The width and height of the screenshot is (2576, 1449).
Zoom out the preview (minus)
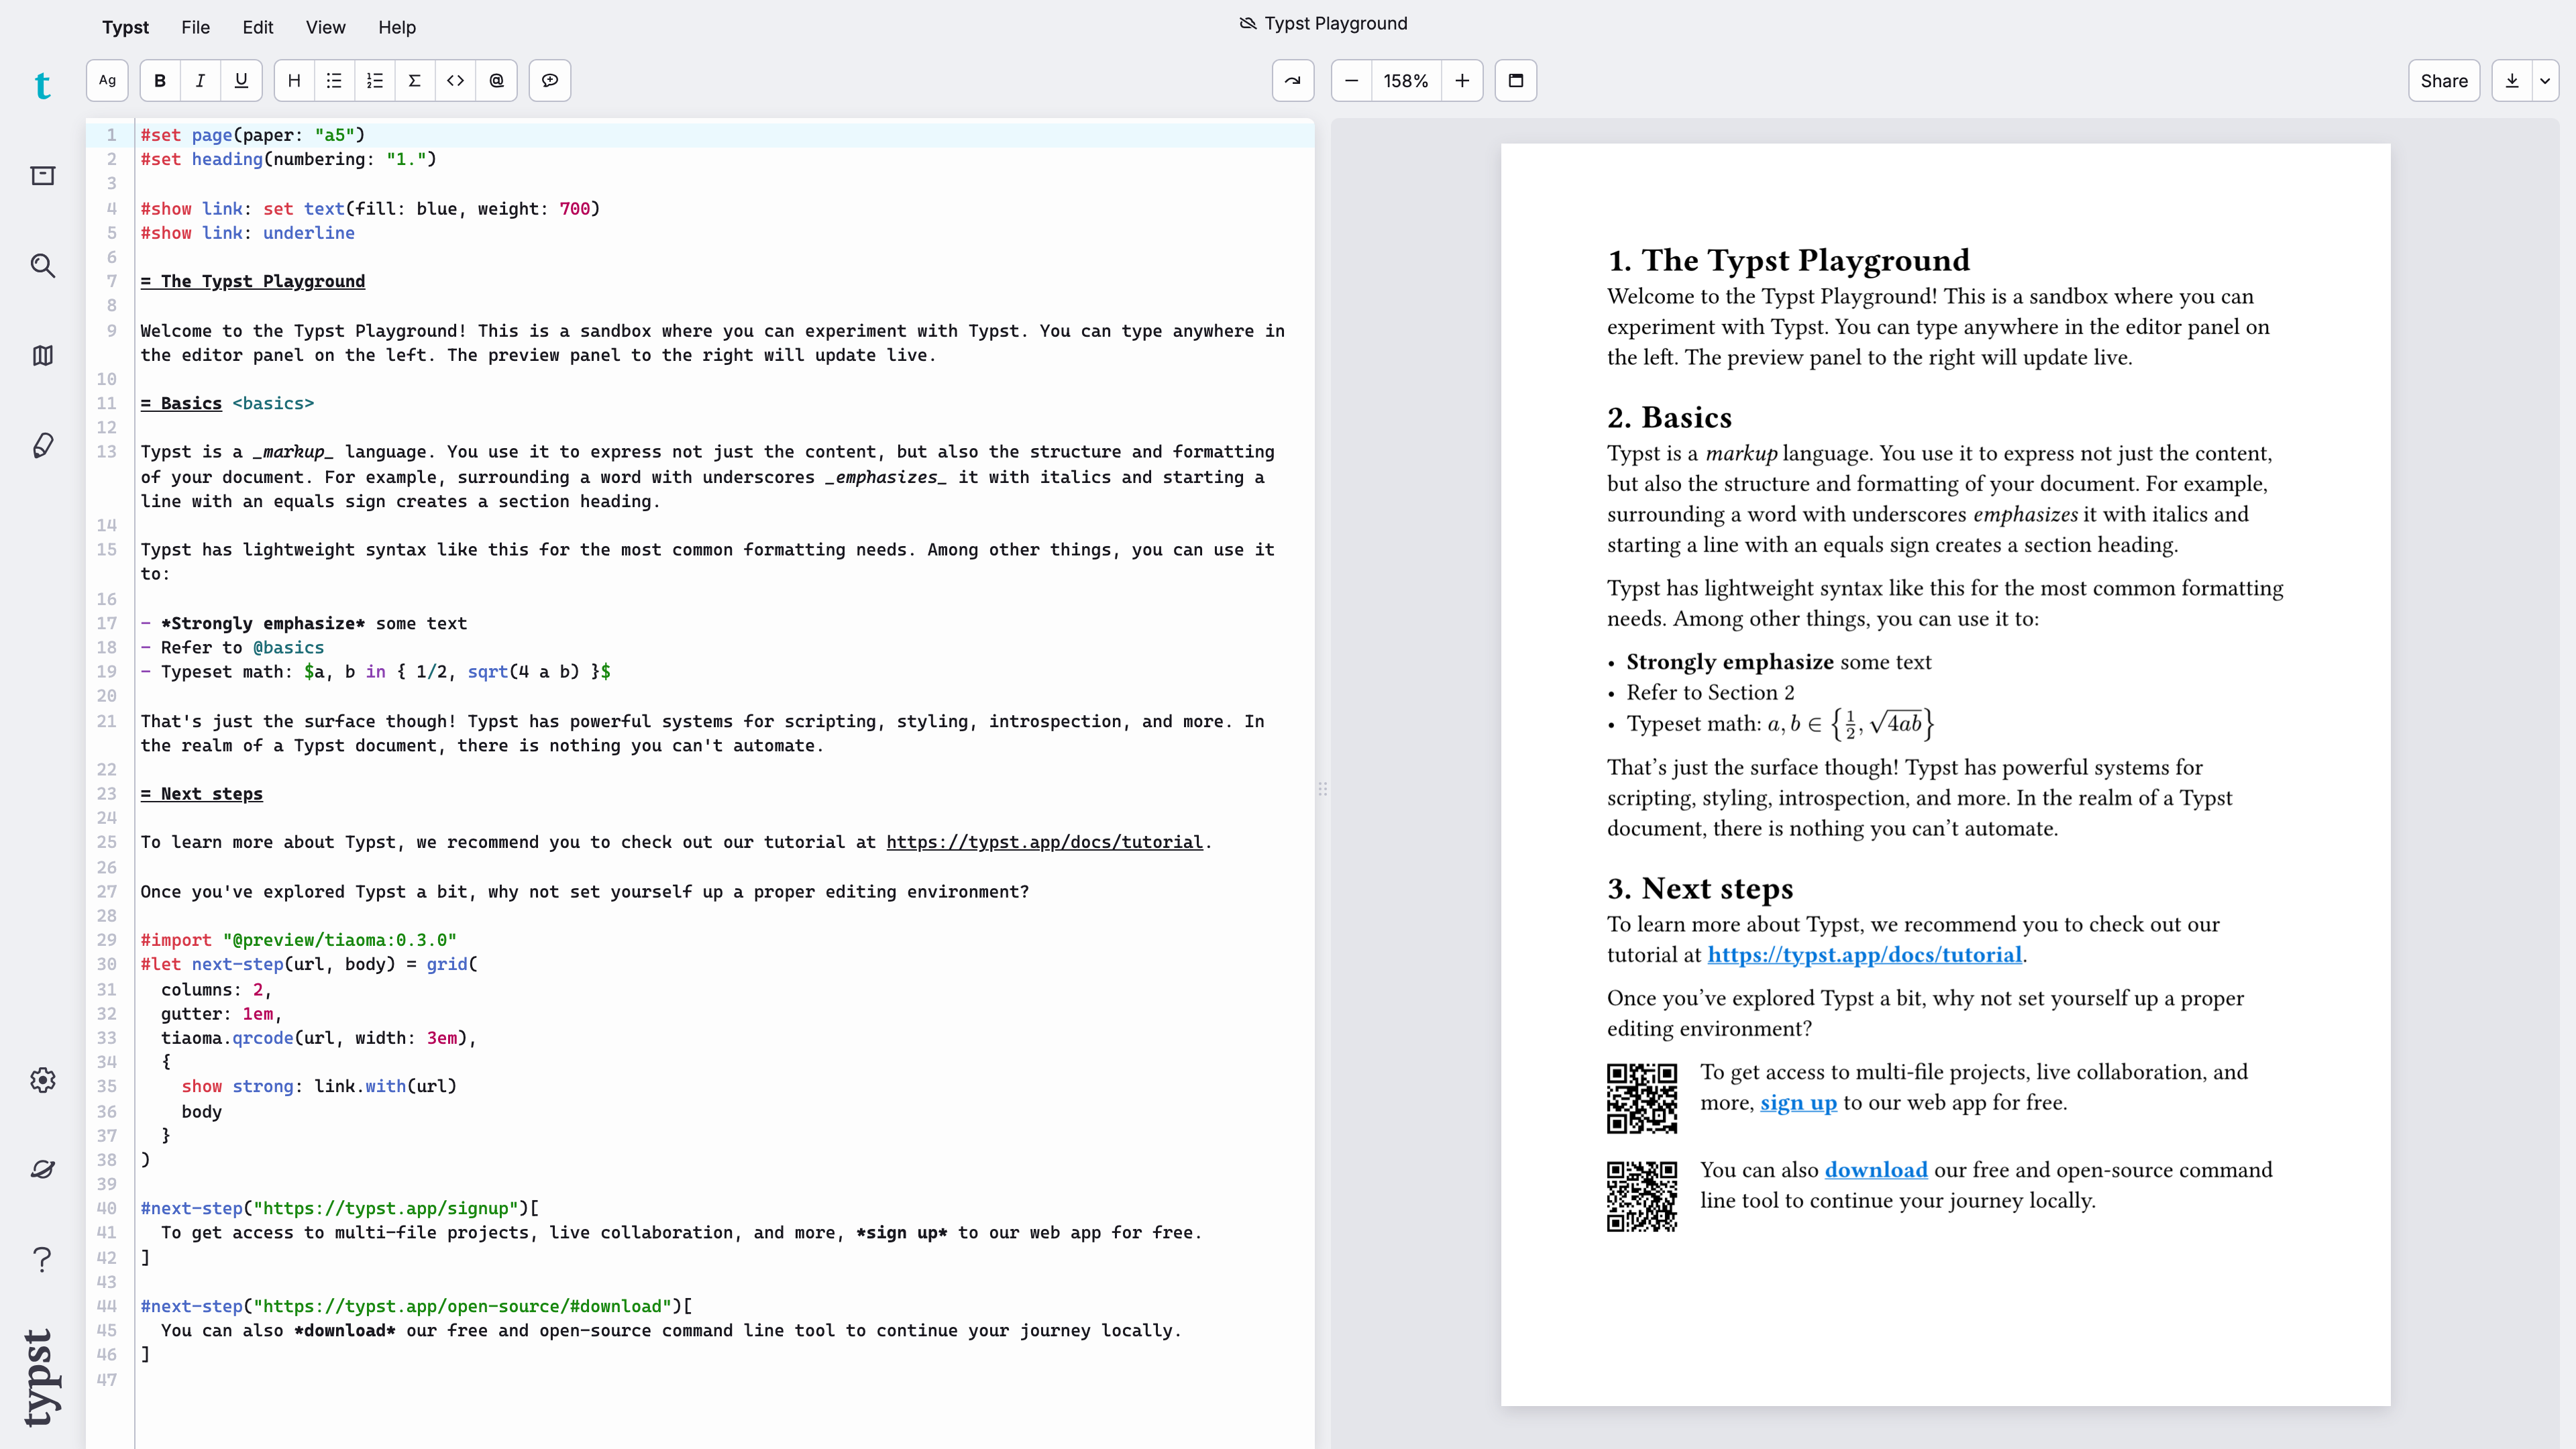pyautogui.click(x=1352, y=81)
